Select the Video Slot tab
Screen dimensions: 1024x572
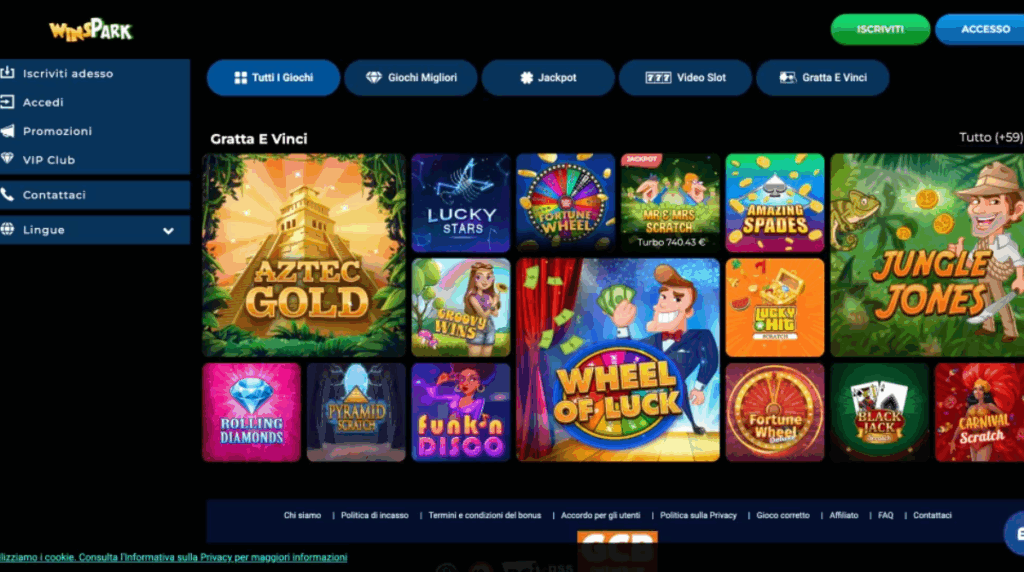pyautogui.click(x=685, y=78)
